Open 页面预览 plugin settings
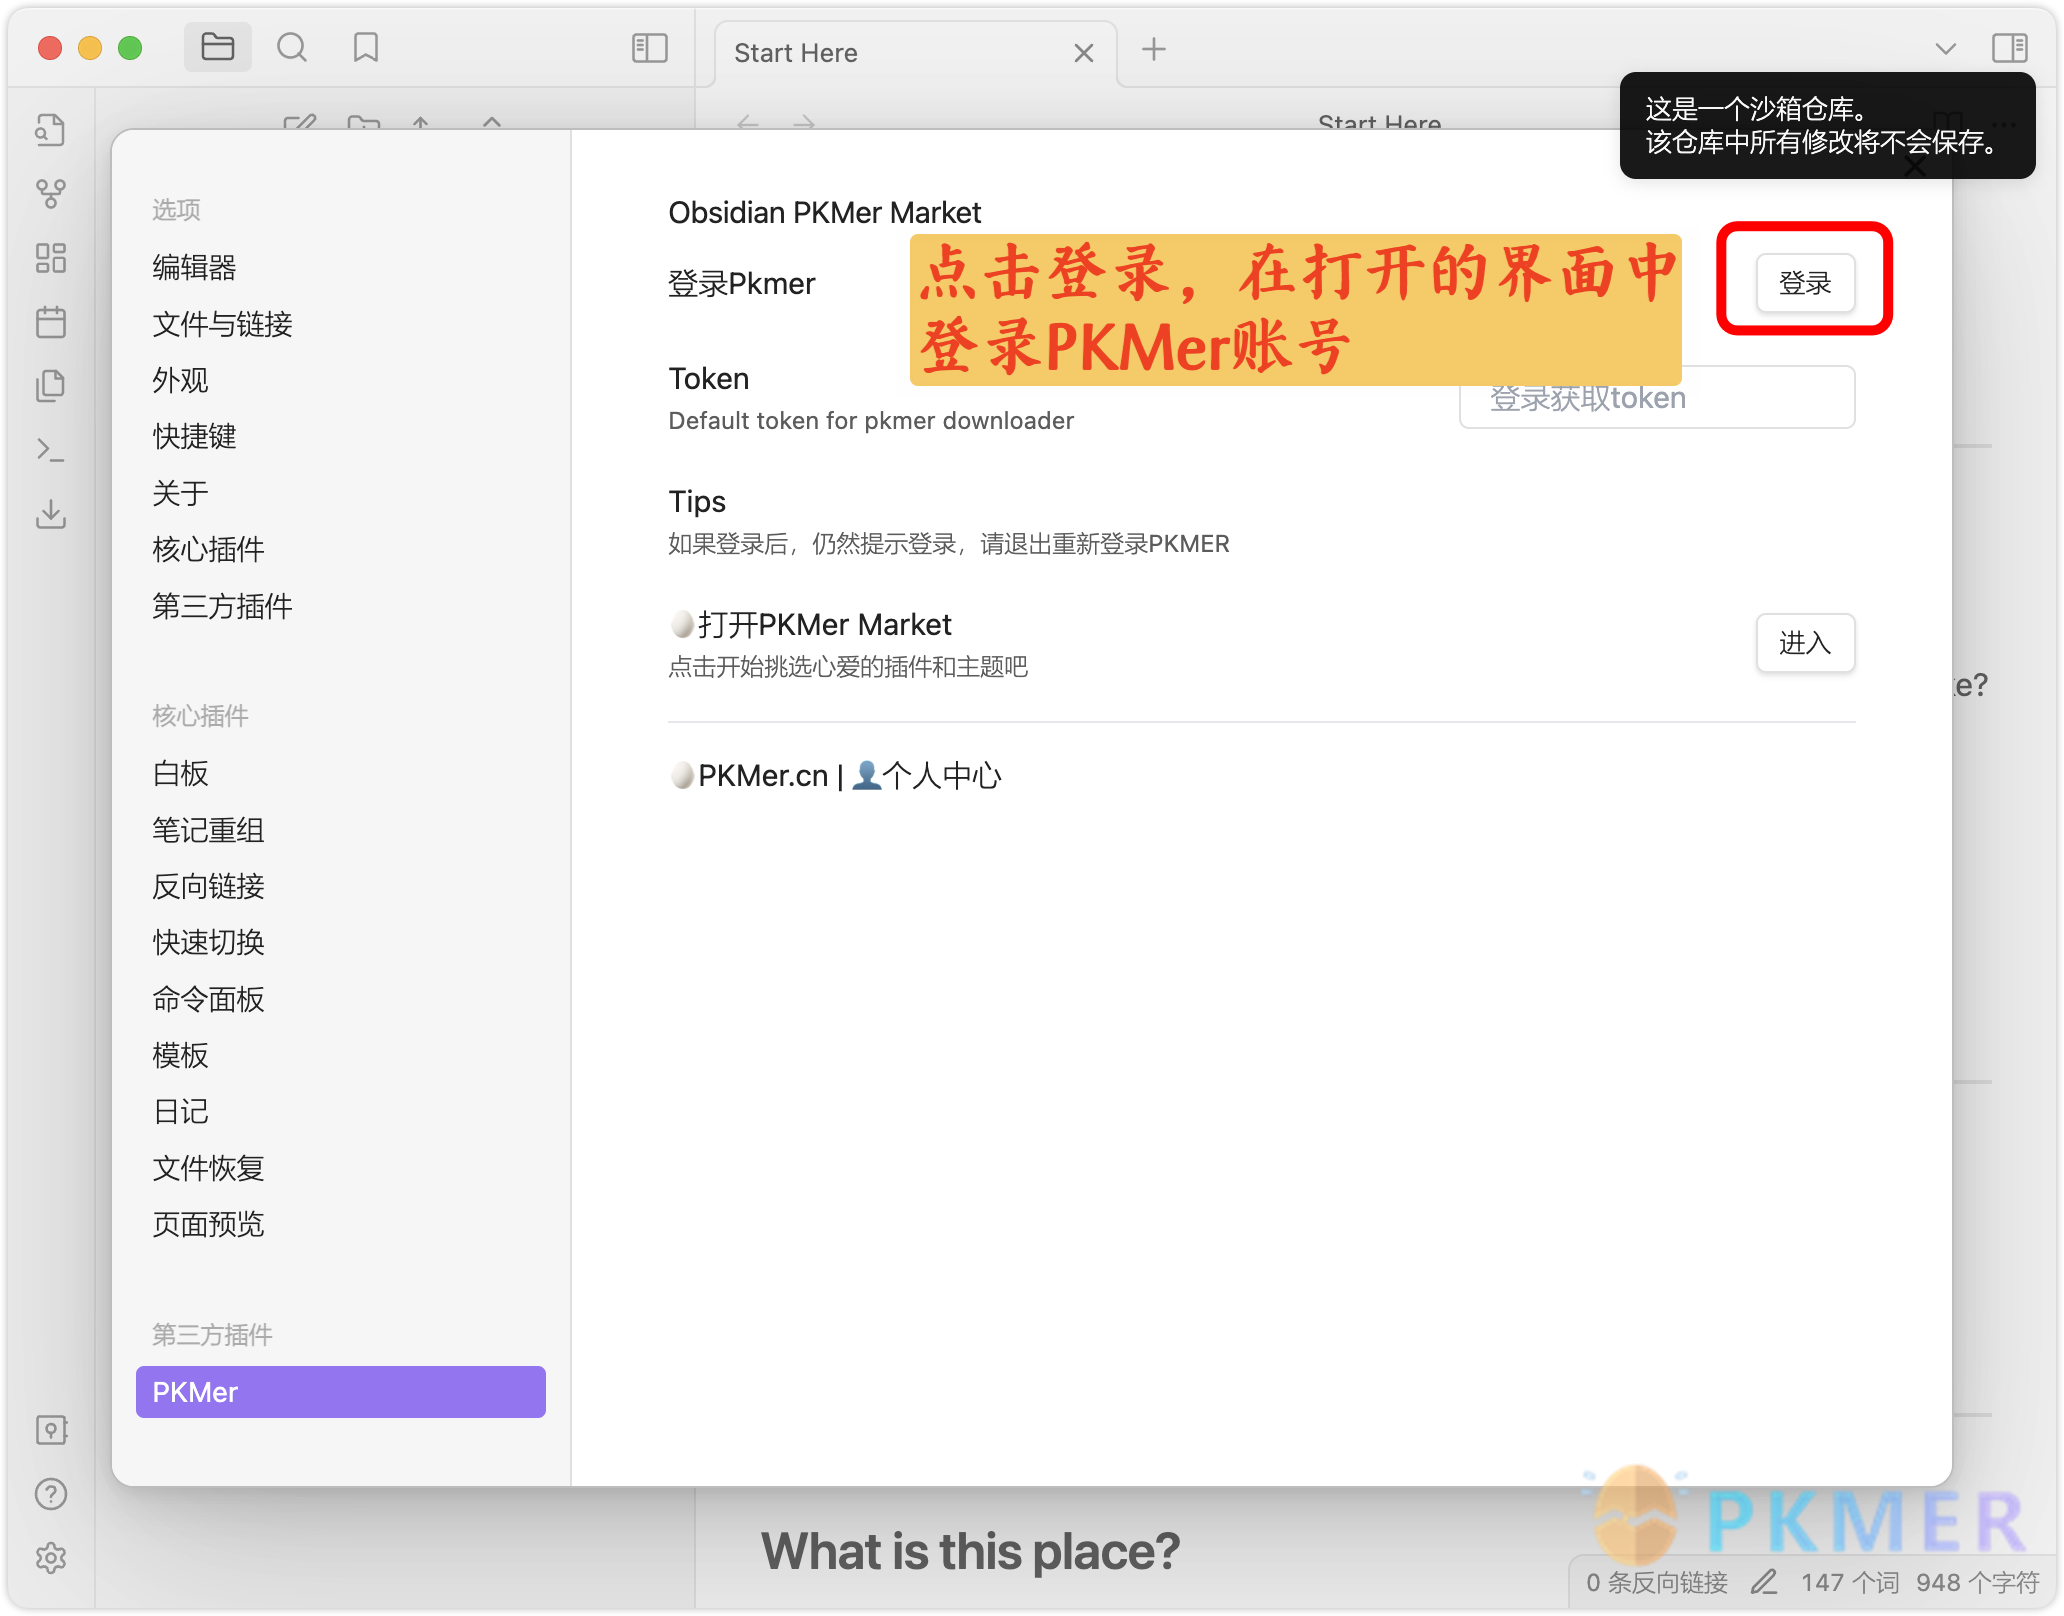The image size is (2064, 1616). [341, 1224]
